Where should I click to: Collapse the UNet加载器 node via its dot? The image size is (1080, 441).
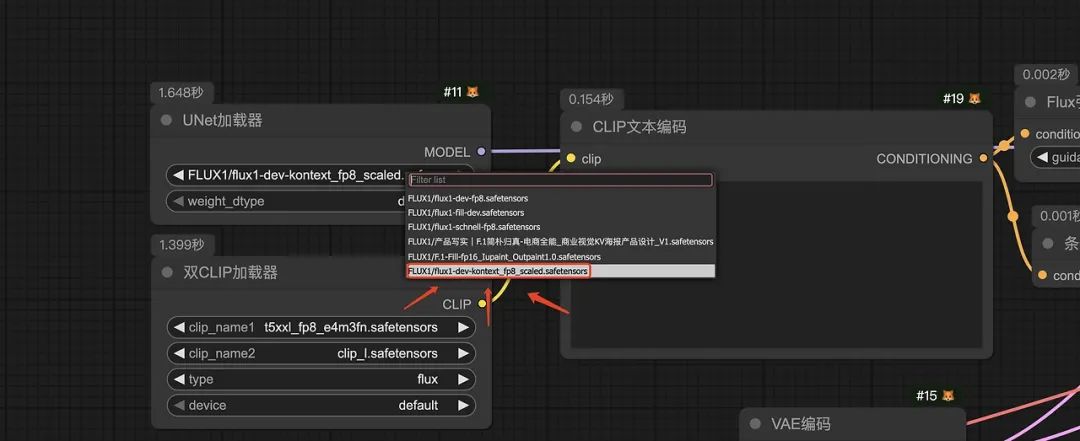pyautogui.click(x=166, y=121)
